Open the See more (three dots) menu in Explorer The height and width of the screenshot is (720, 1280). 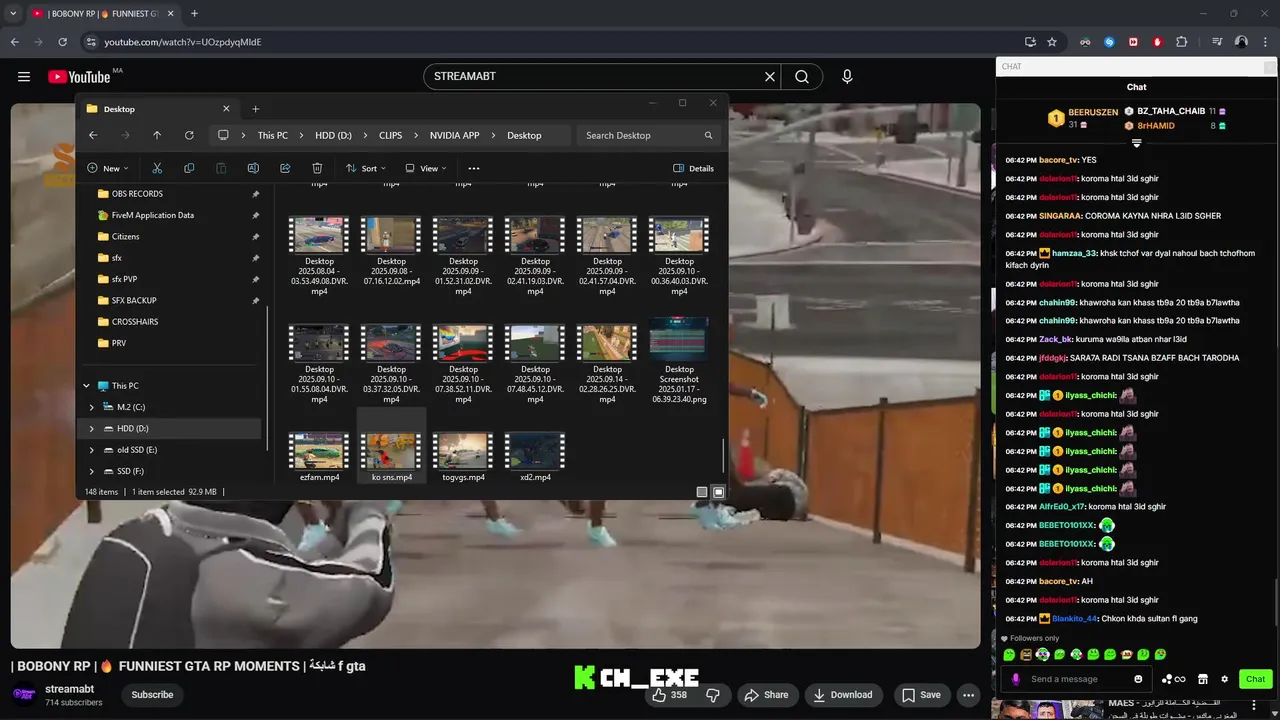[474, 168]
